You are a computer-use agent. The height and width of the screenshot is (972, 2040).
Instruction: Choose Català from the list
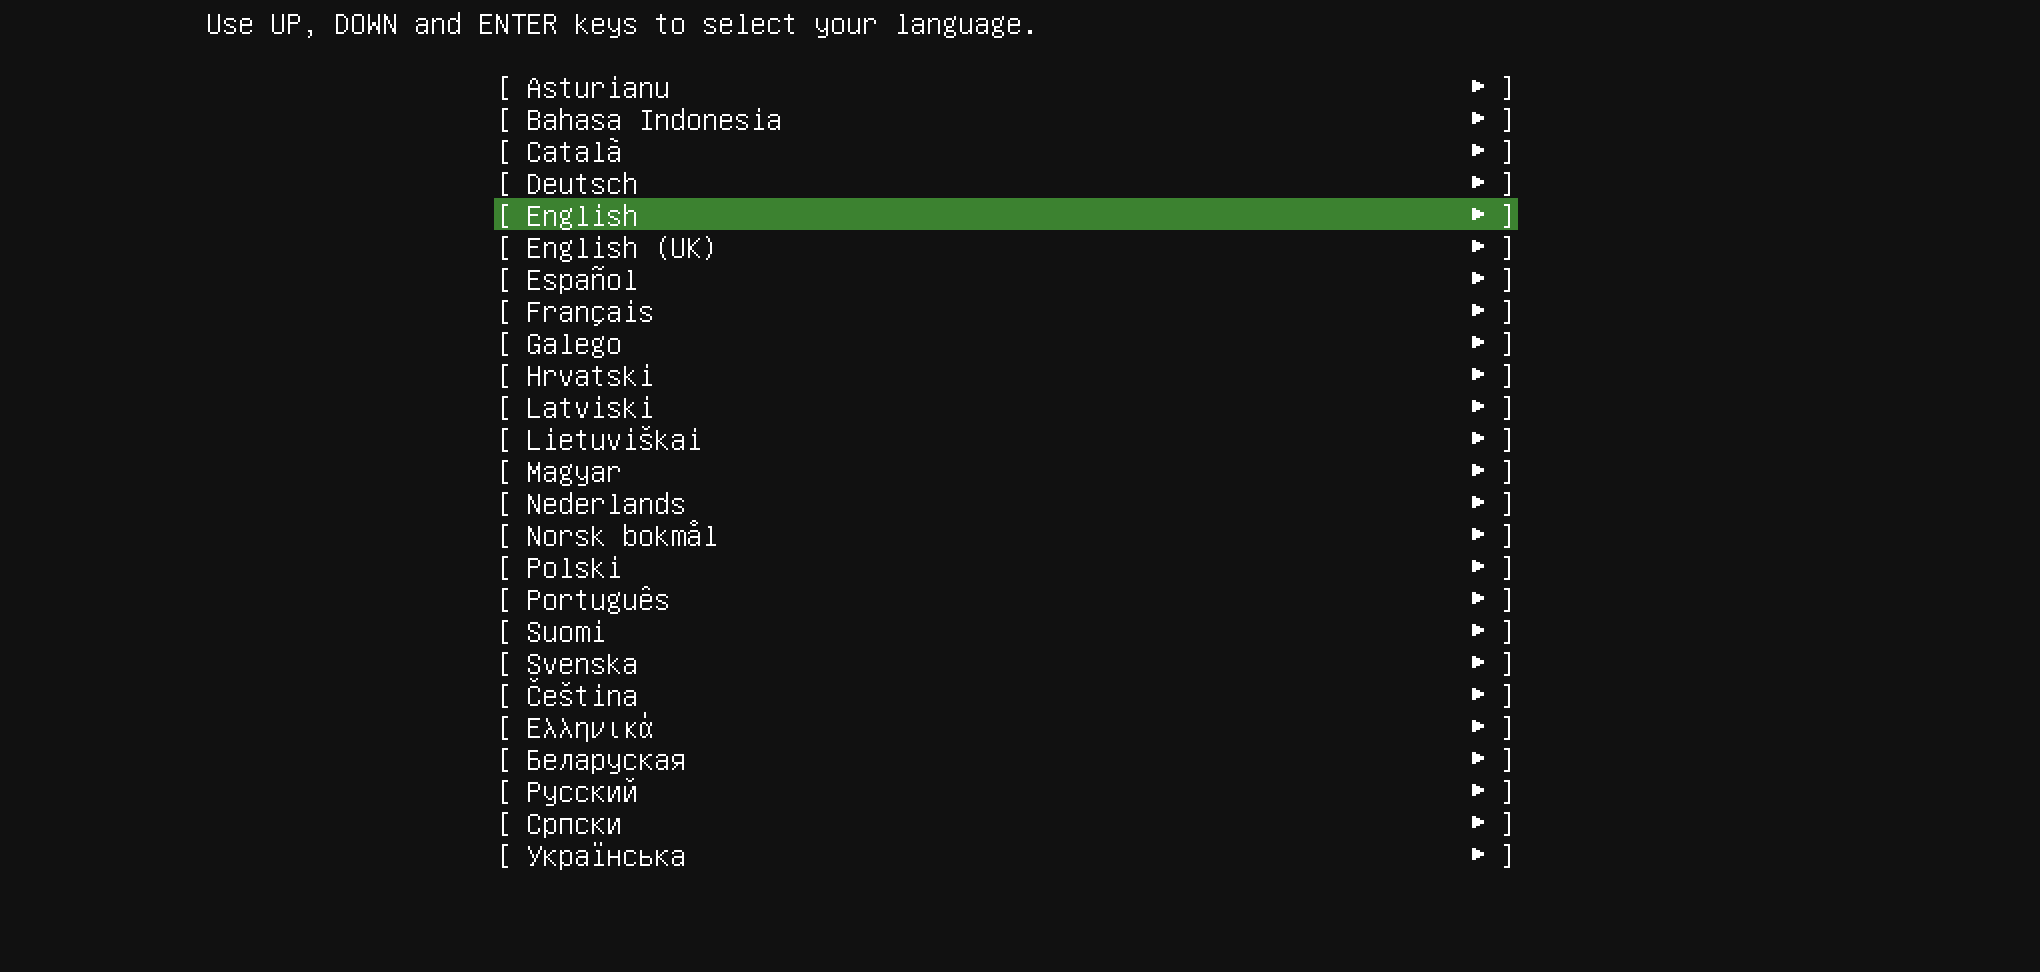(1006, 152)
